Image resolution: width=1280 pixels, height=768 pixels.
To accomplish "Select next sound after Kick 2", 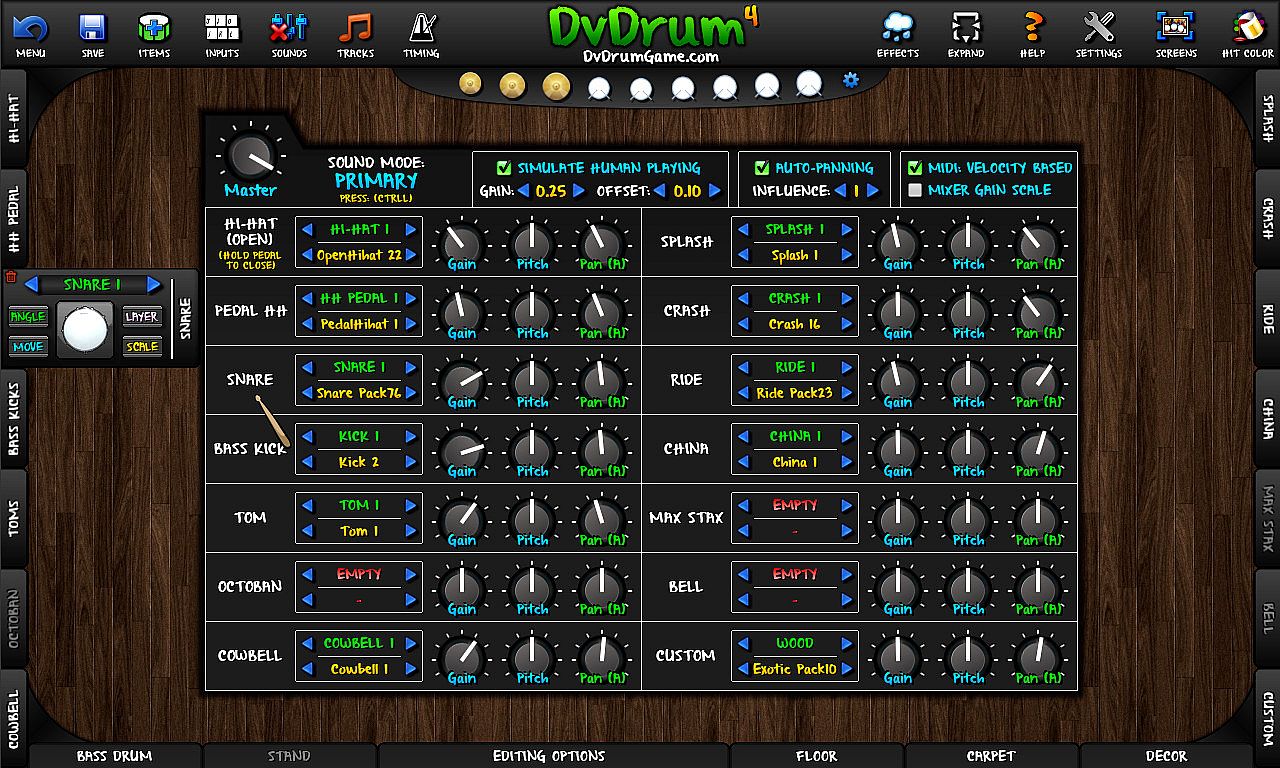I will 410,462.
